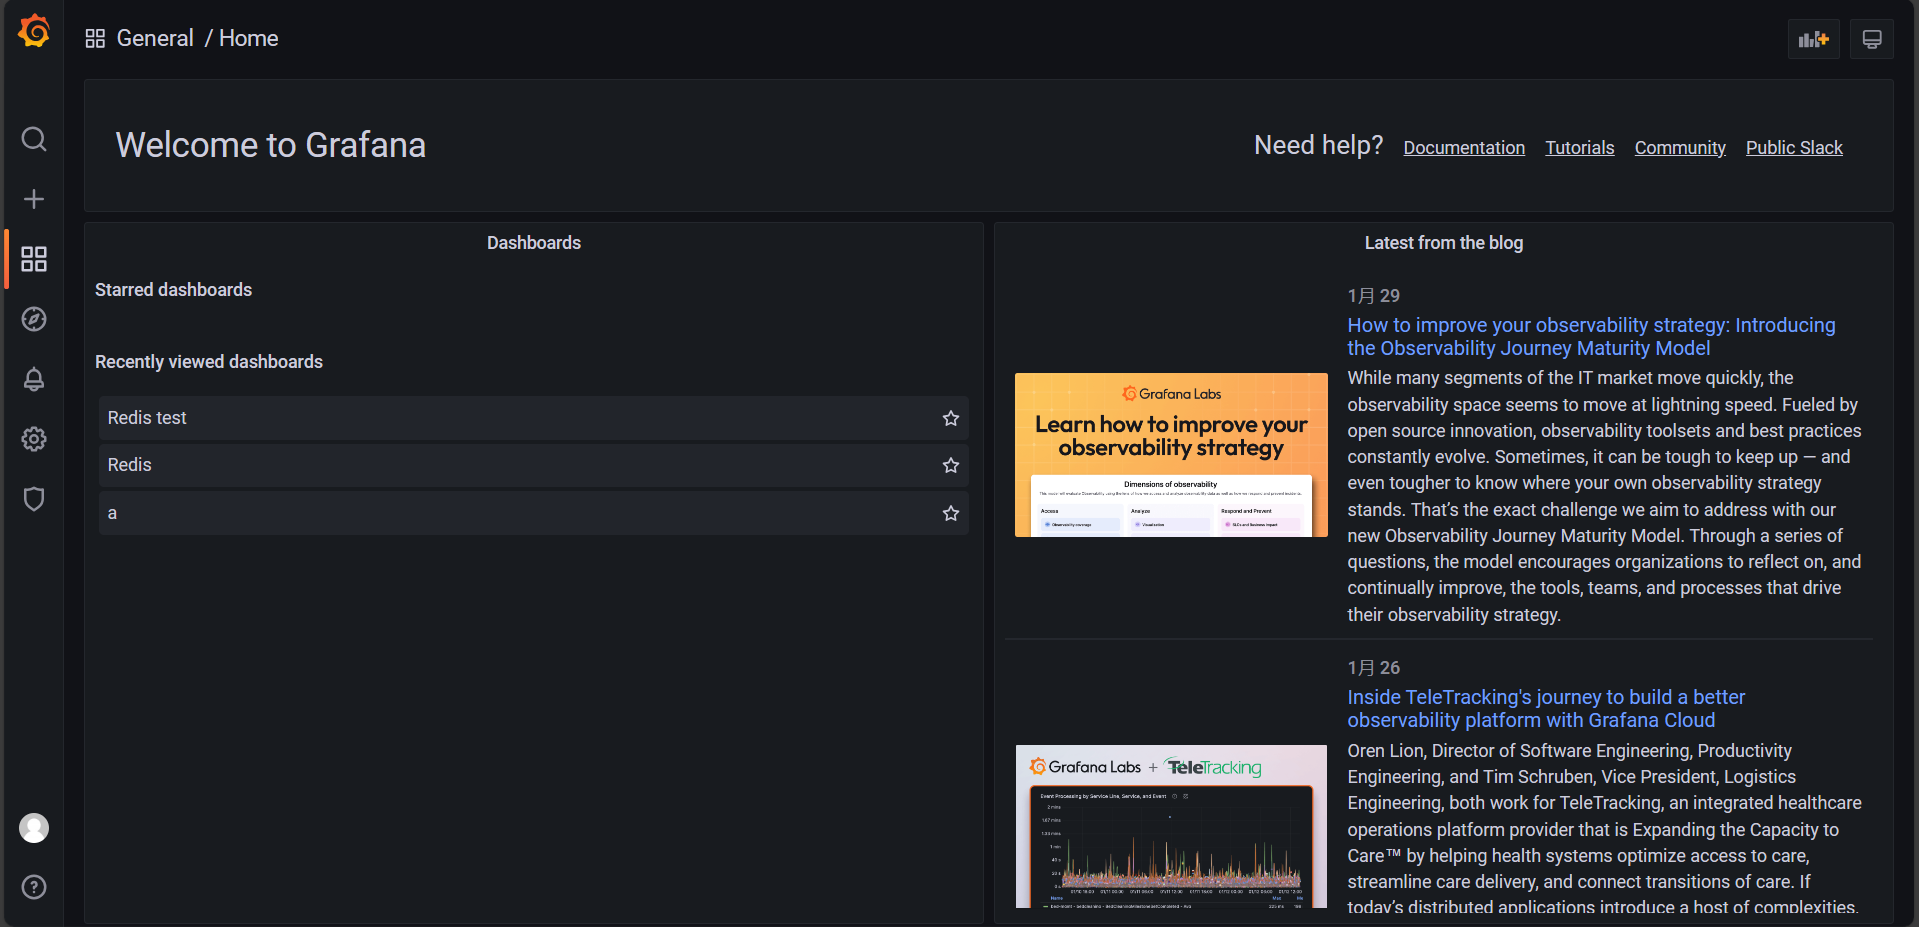Open the user profile avatar
Image resolution: width=1919 pixels, height=927 pixels.
[34, 828]
